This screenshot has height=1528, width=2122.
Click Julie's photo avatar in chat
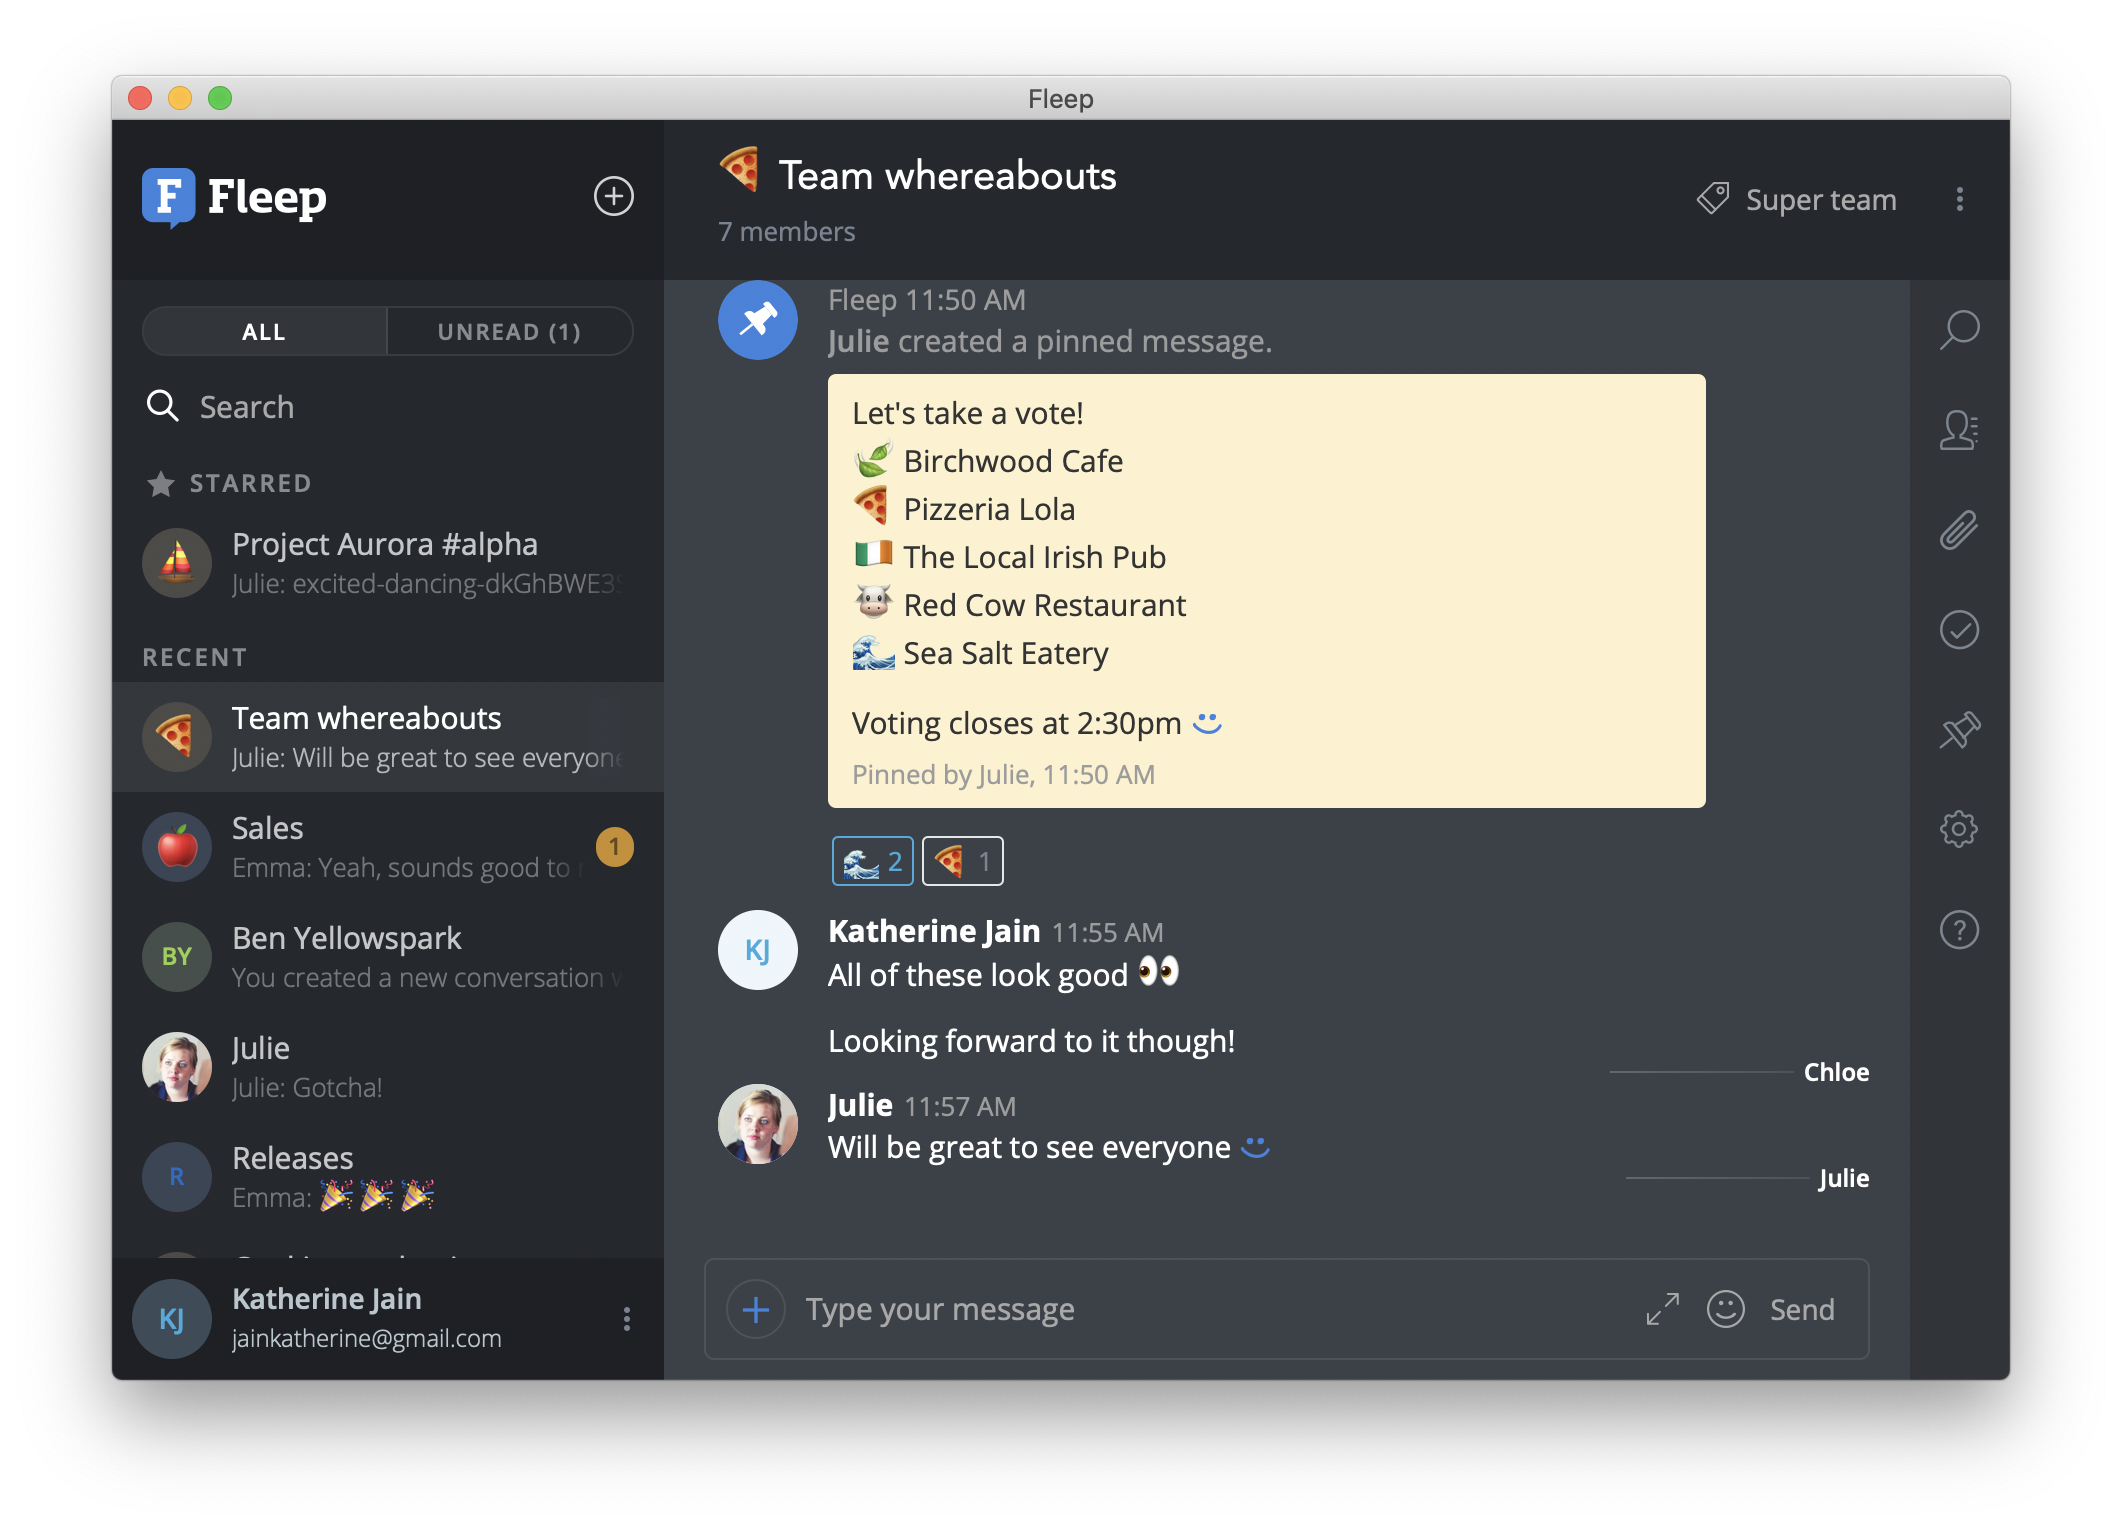pyautogui.click(x=757, y=1124)
